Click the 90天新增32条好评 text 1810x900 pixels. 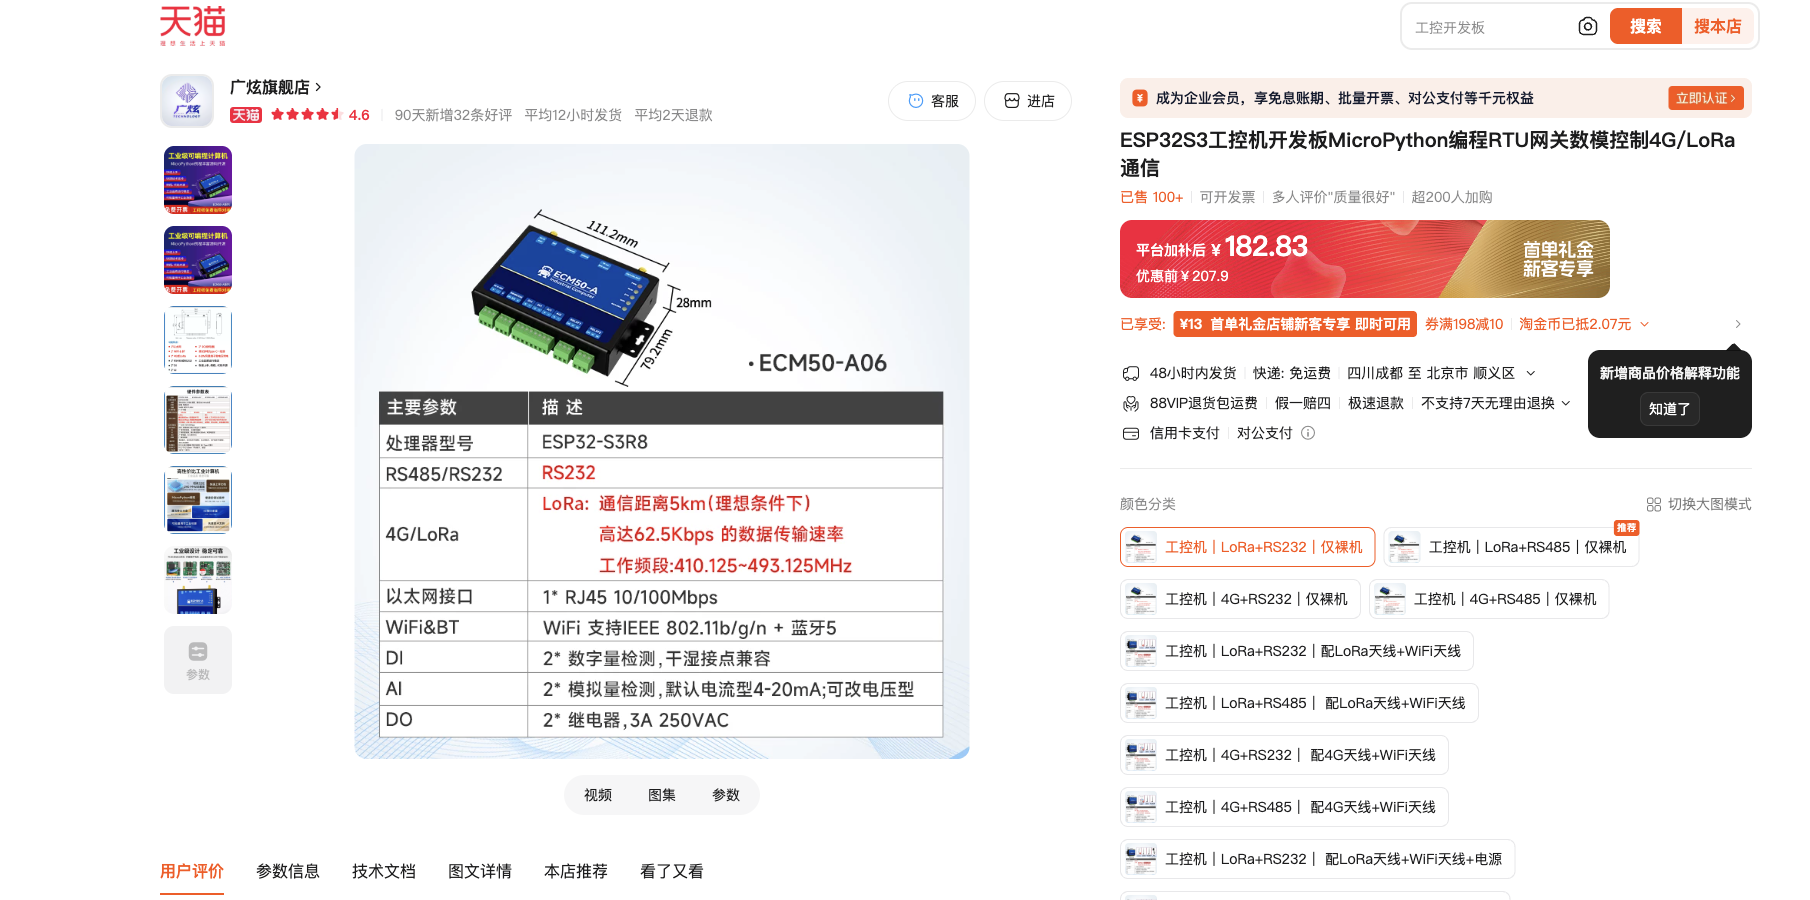pos(453,115)
